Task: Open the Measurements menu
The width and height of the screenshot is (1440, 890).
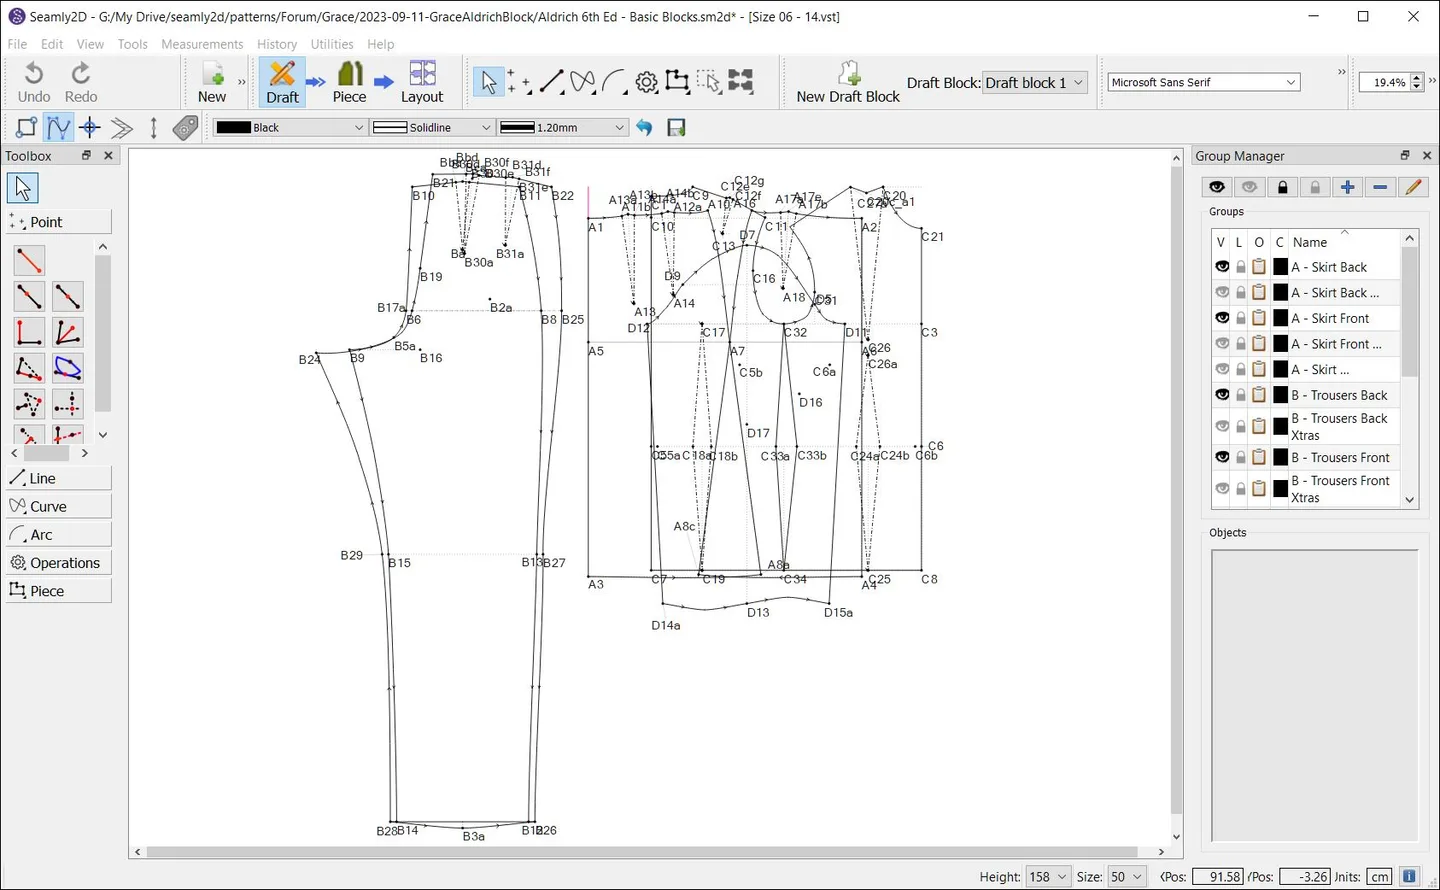Action: coord(202,44)
